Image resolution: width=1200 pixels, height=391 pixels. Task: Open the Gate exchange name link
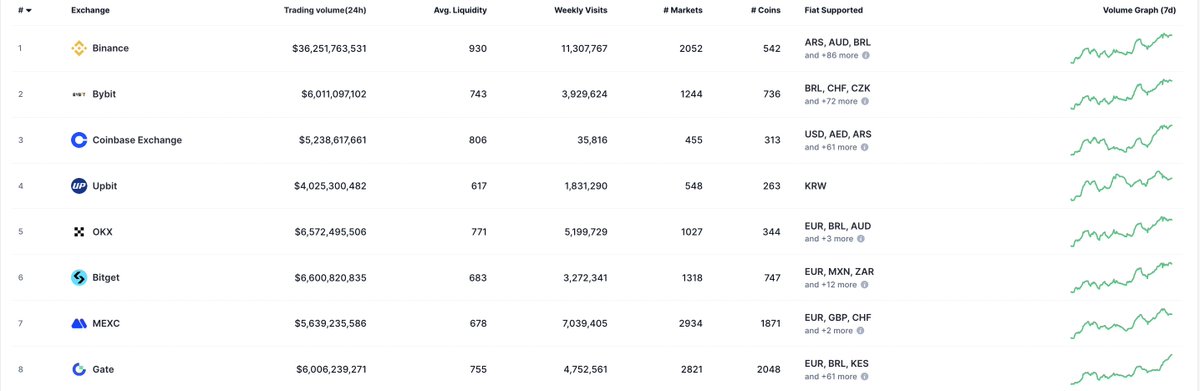[103, 370]
